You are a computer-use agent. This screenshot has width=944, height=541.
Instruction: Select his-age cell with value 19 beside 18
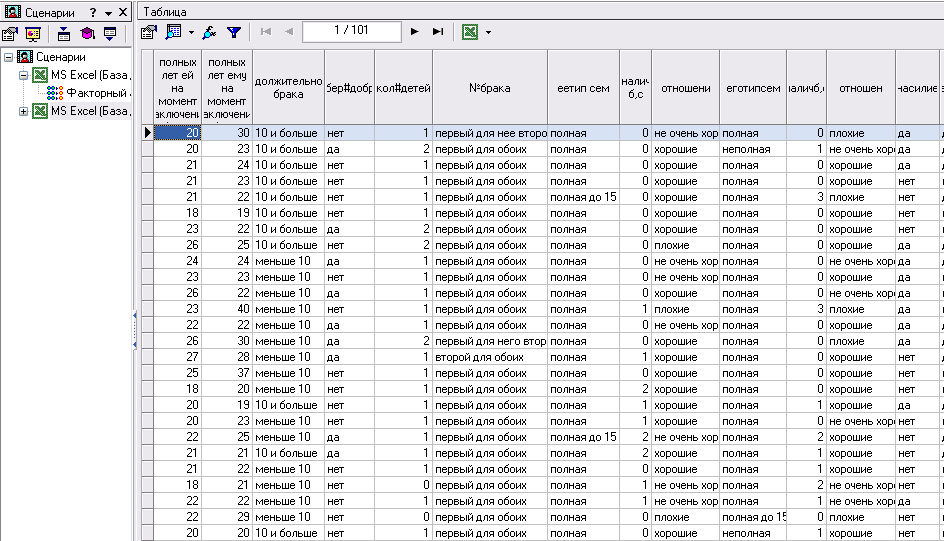(227, 213)
